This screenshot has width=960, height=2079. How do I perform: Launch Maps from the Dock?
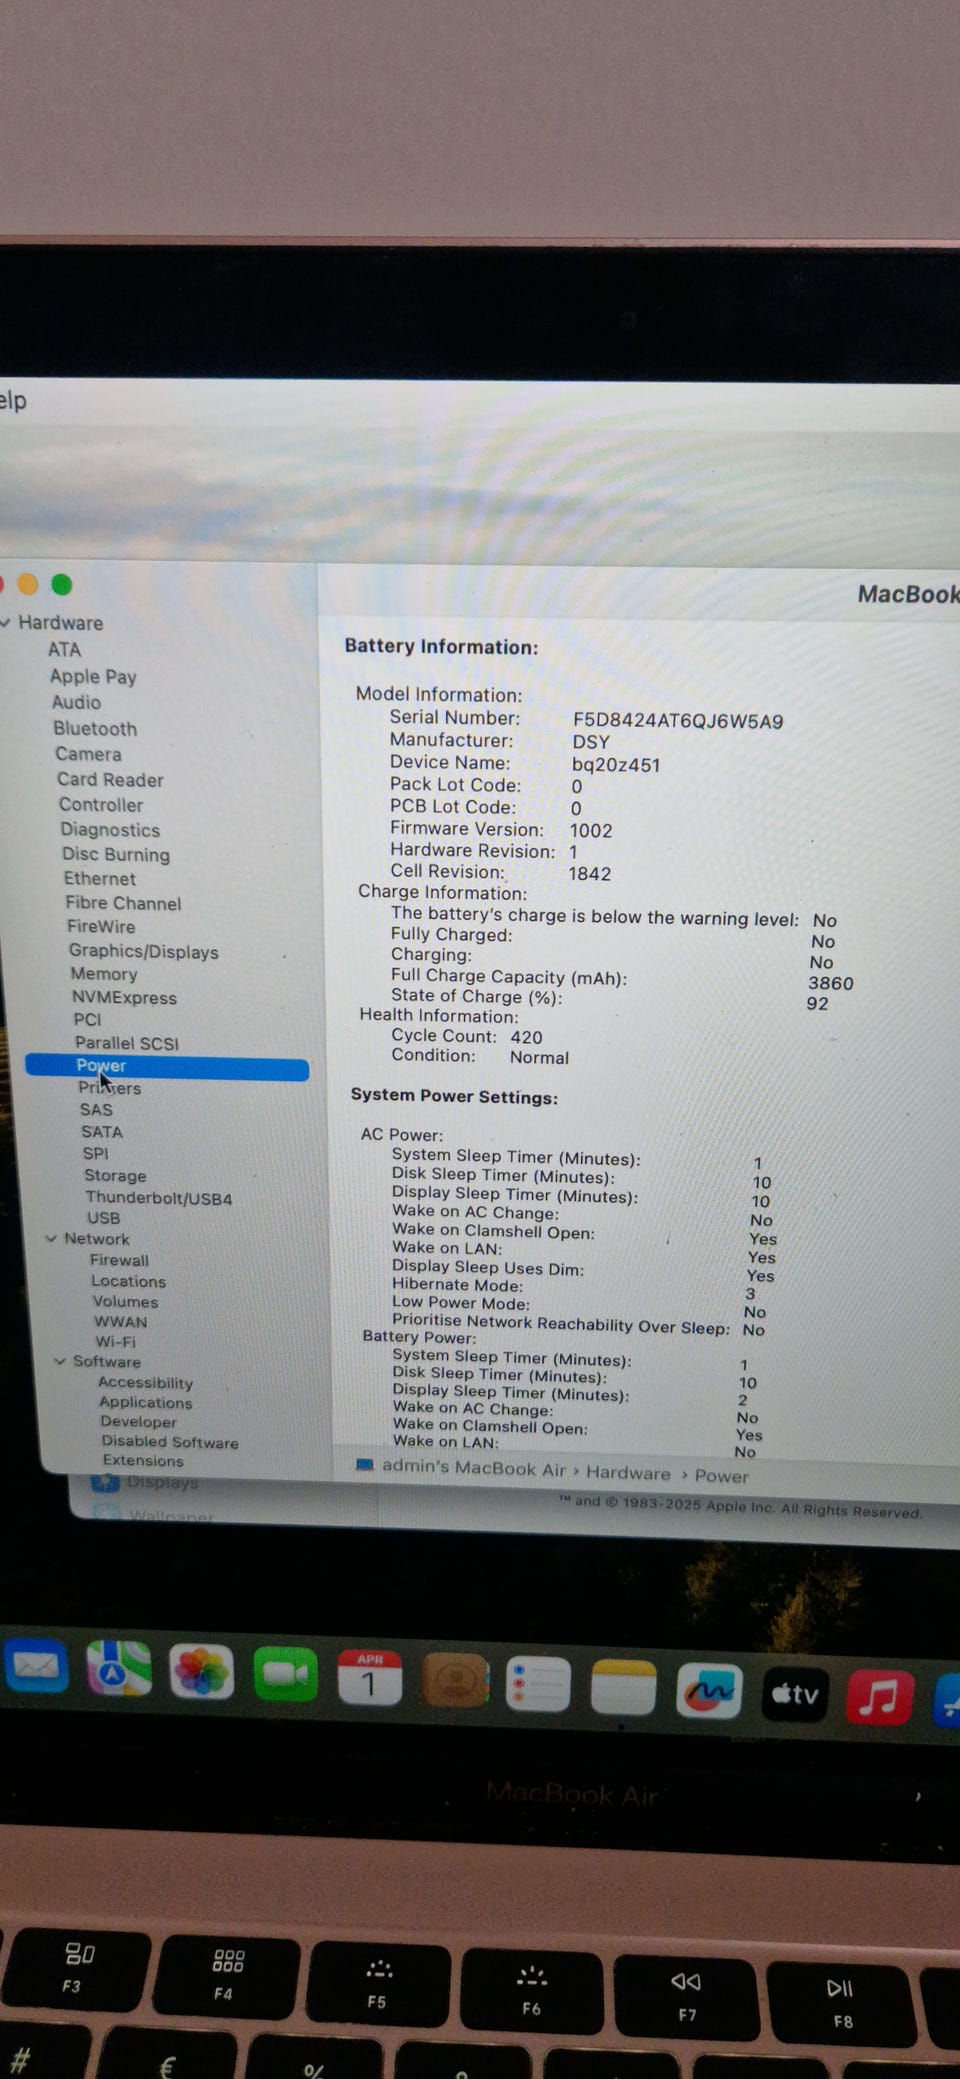118,1667
